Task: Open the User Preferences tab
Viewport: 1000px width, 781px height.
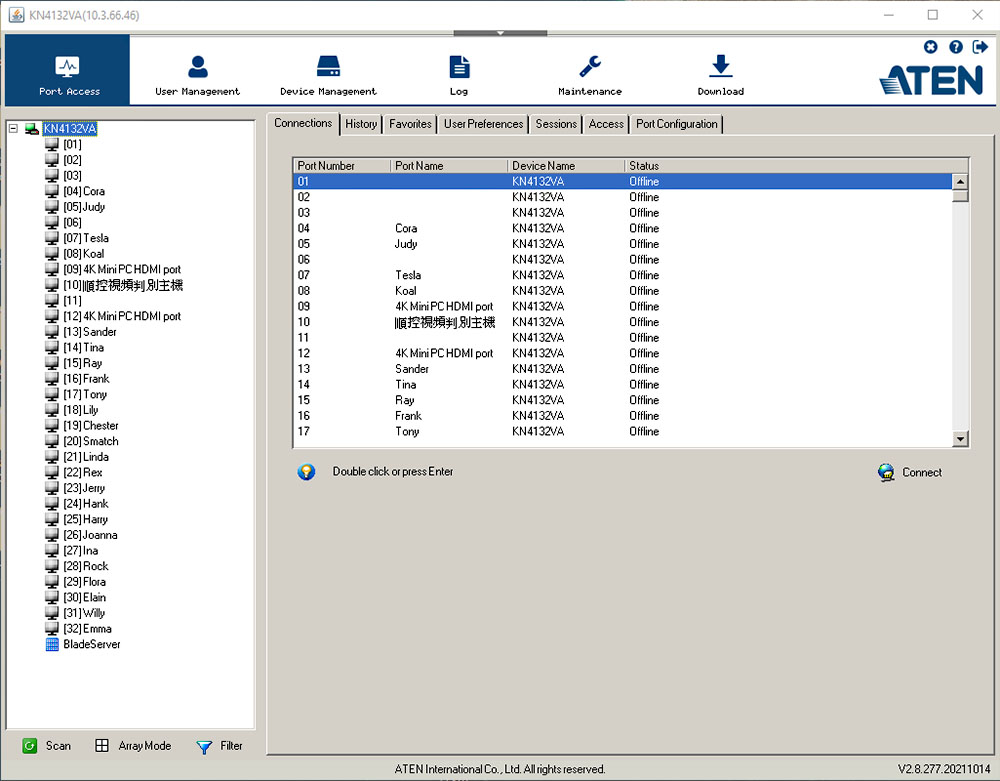Action: pos(483,124)
